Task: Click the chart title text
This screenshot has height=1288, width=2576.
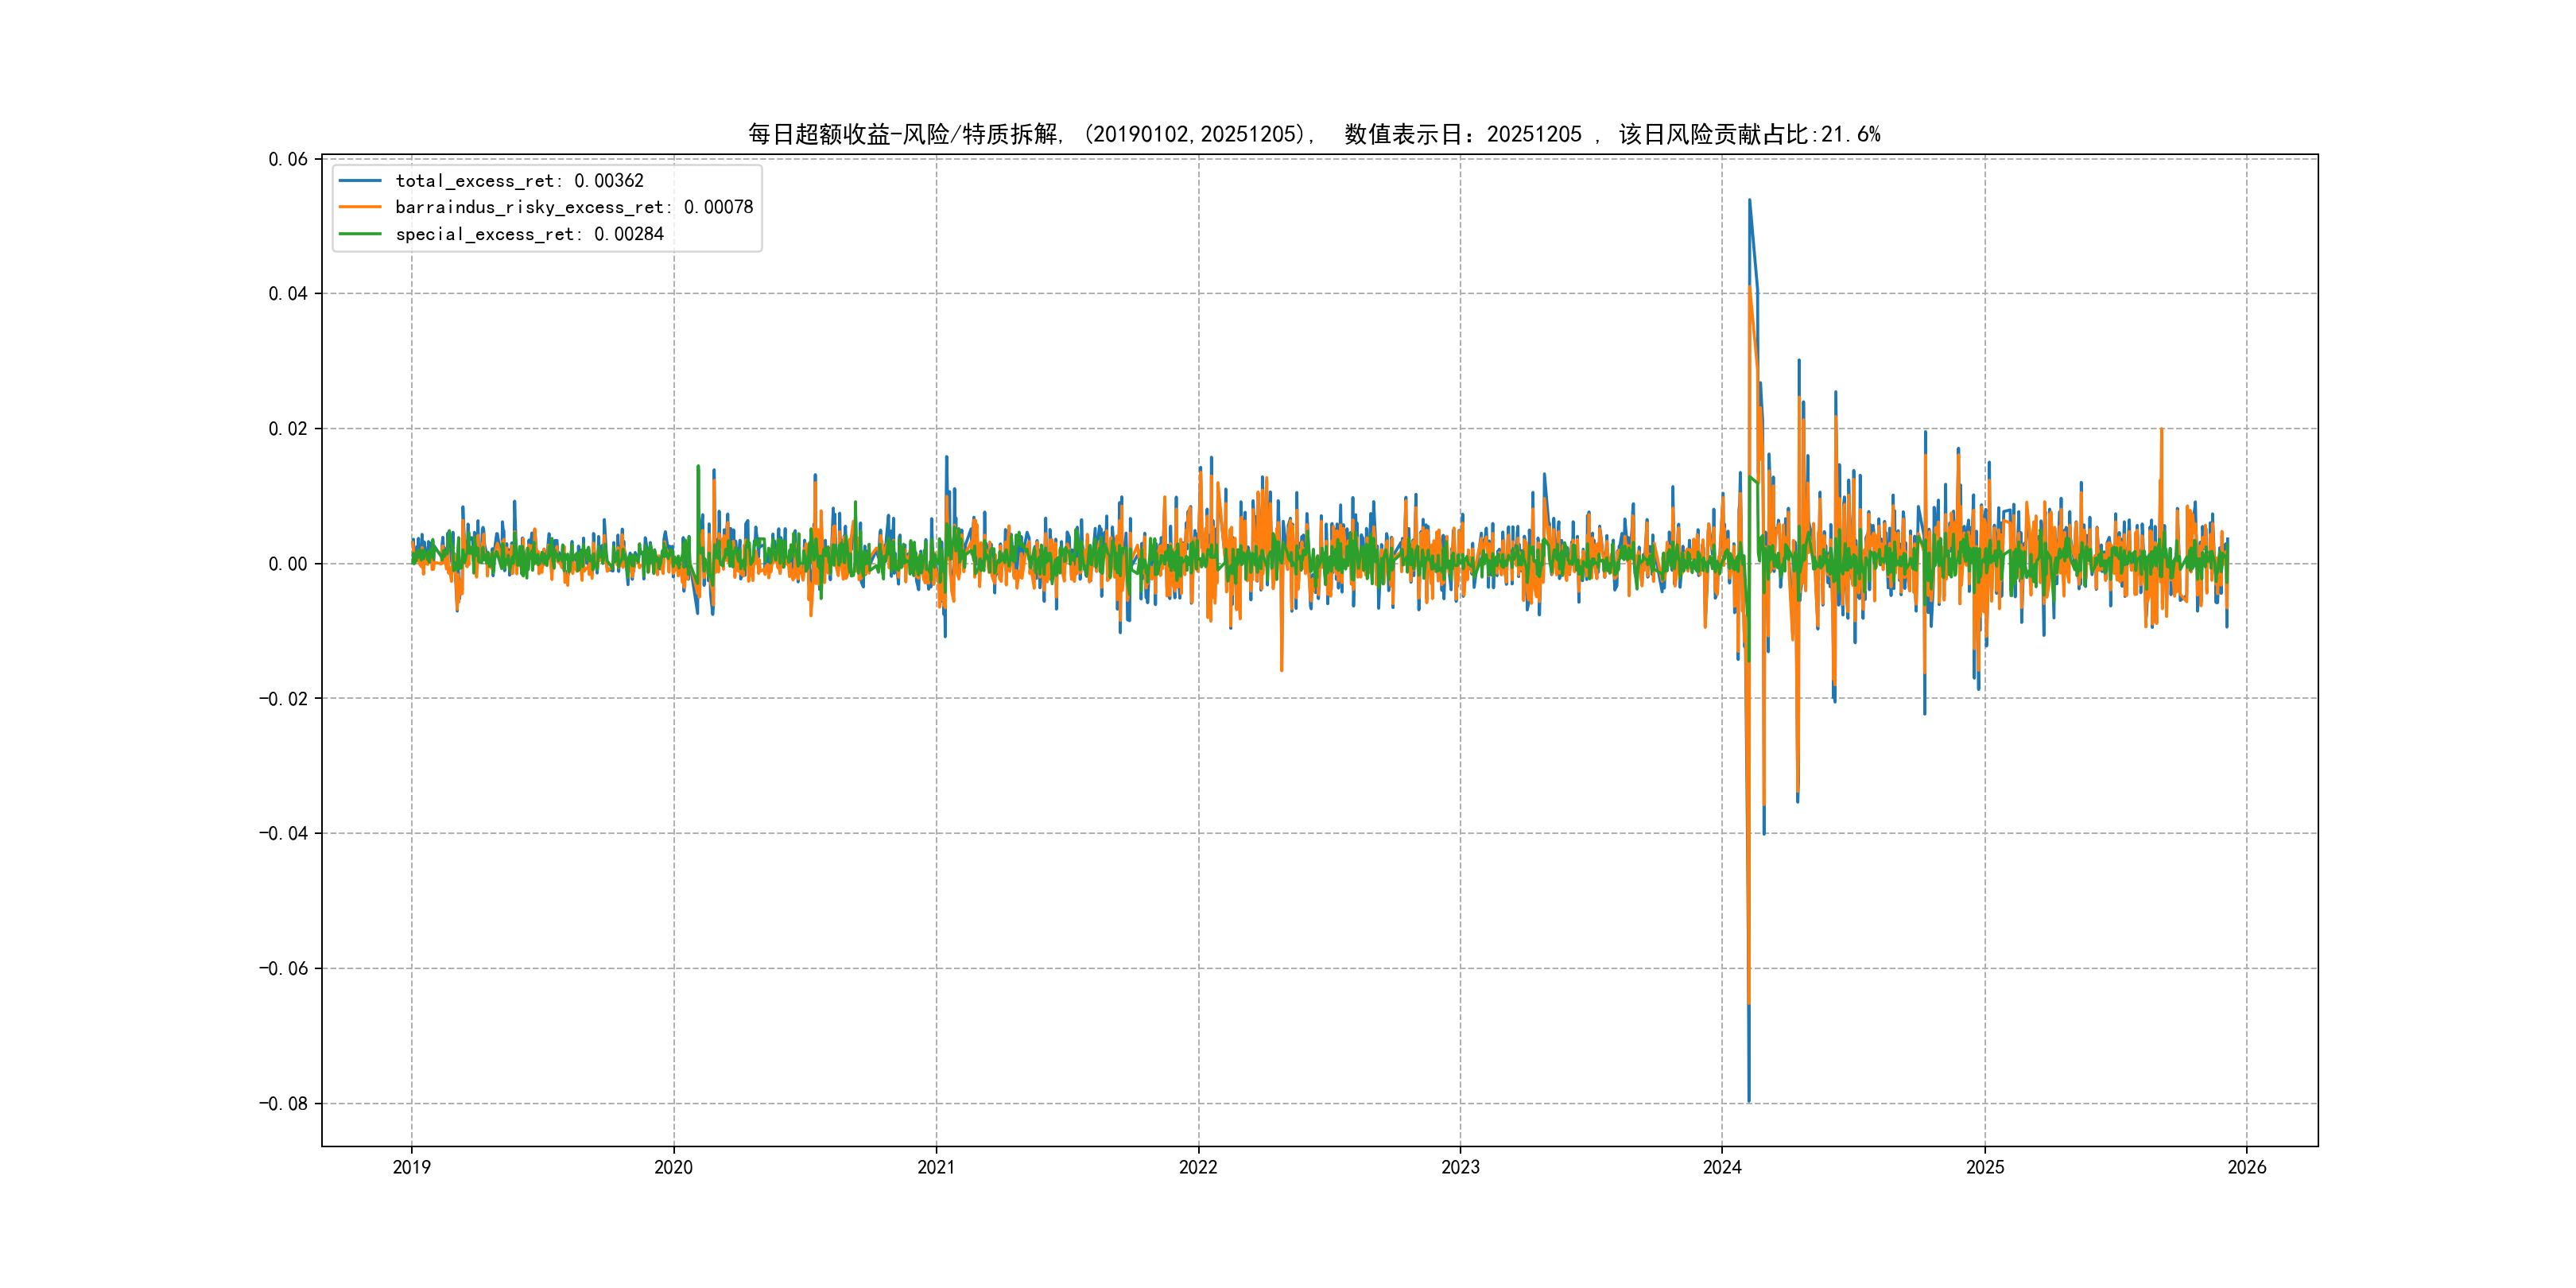Action: click(1313, 134)
